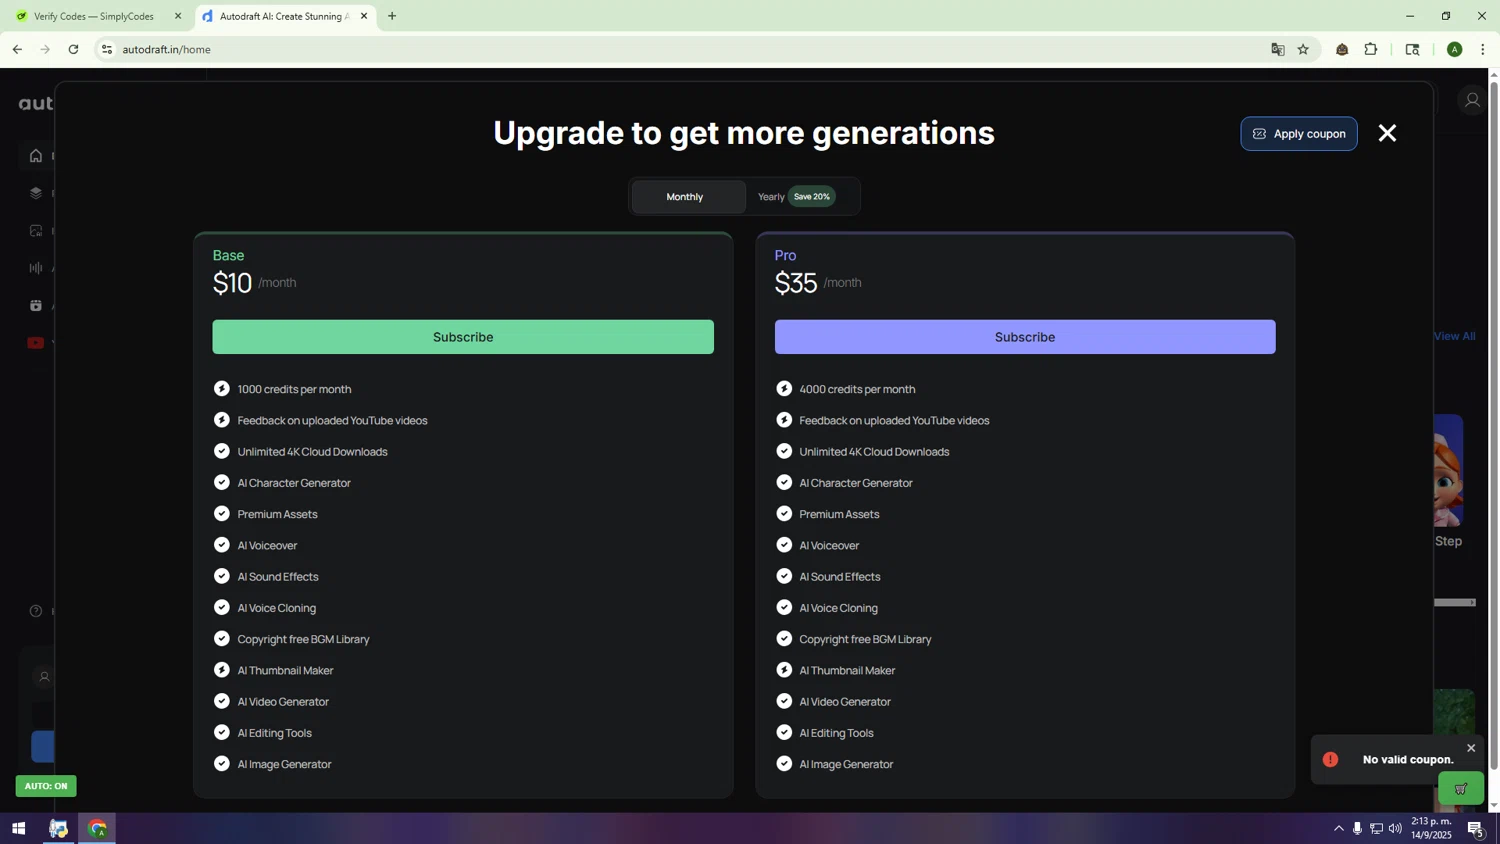This screenshot has width=1500, height=844.
Task: Click the Apply coupon button
Action: [1299, 134]
